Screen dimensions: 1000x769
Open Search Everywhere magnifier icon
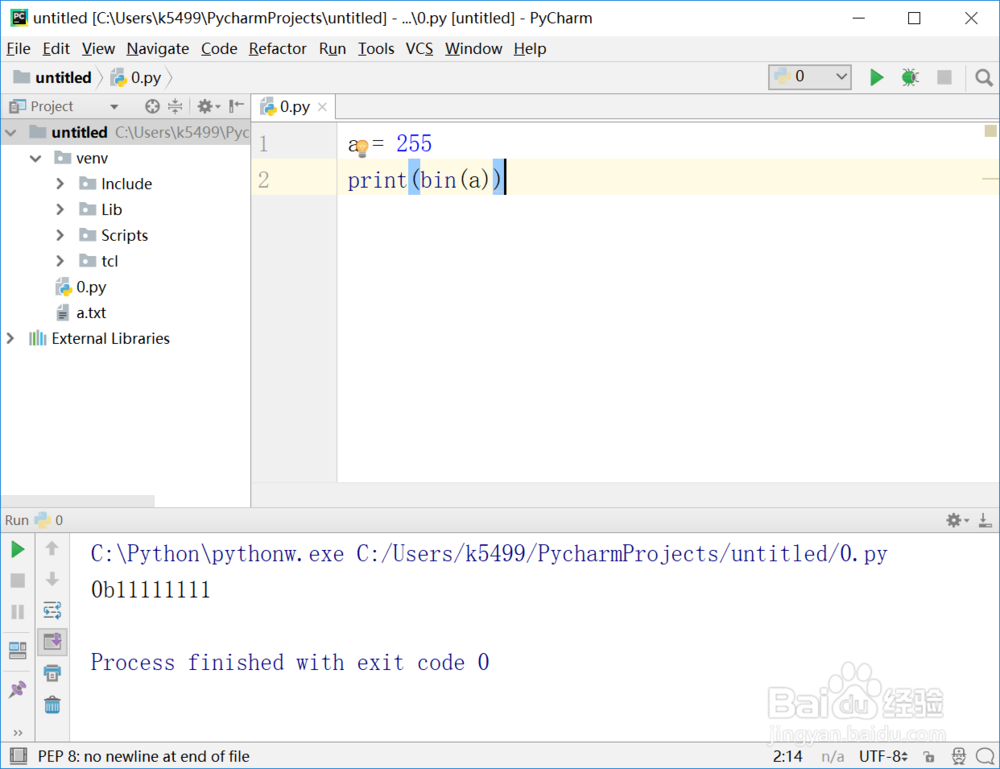click(x=983, y=78)
